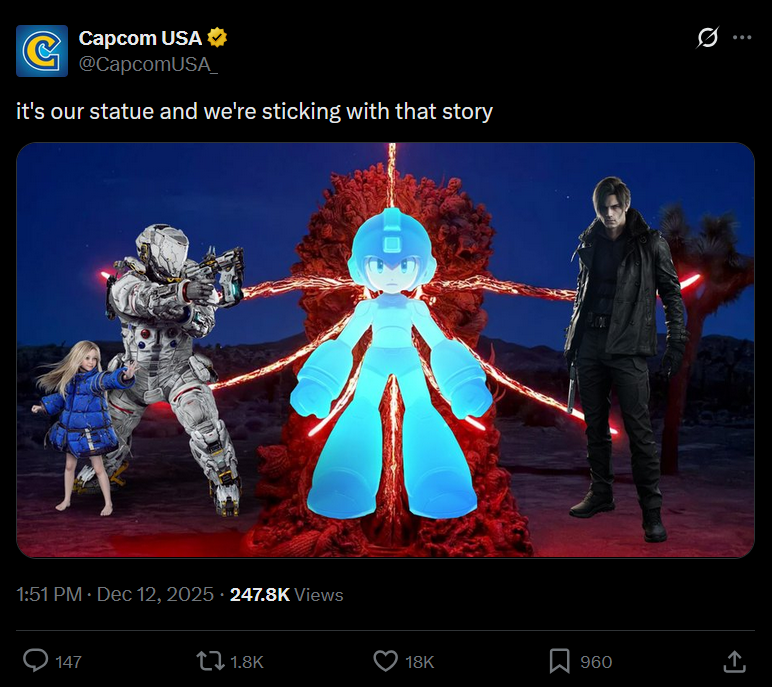Click the 147 replies count
The image size is (772, 687).
68,662
